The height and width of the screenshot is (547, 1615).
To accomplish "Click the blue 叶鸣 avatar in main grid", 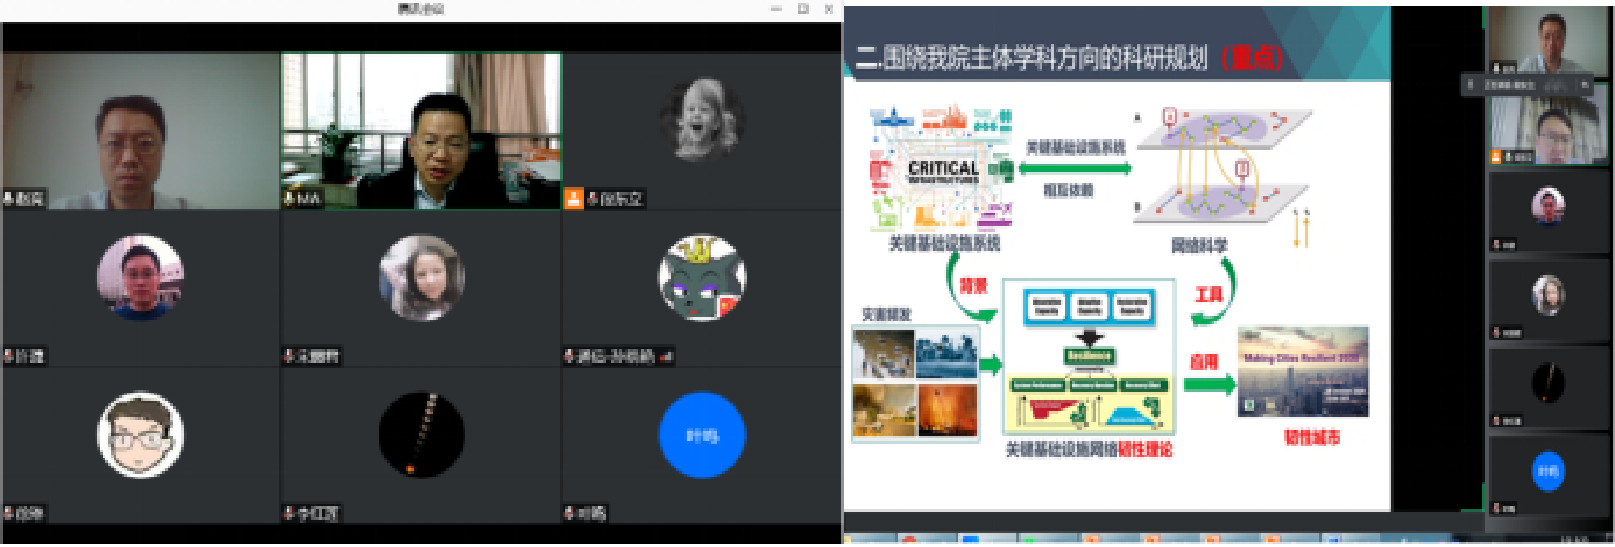I will (702, 435).
